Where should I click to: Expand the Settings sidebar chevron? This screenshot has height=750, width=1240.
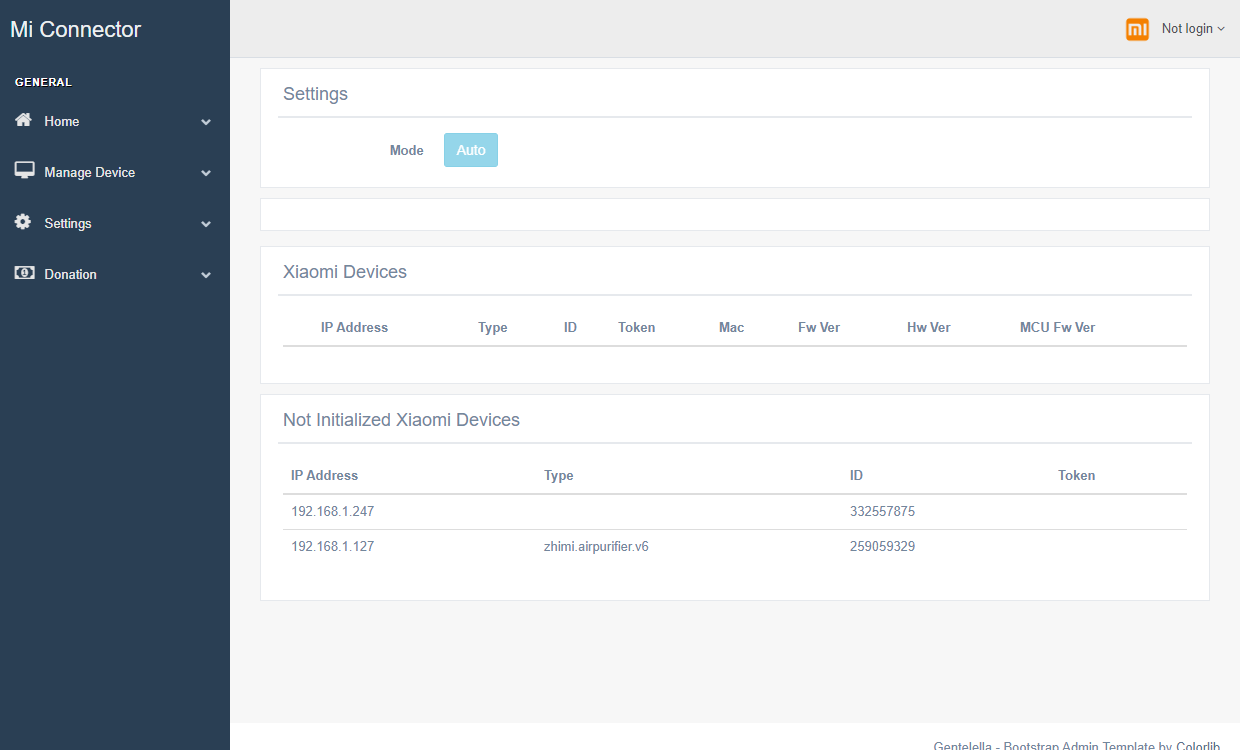pos(206,224)
